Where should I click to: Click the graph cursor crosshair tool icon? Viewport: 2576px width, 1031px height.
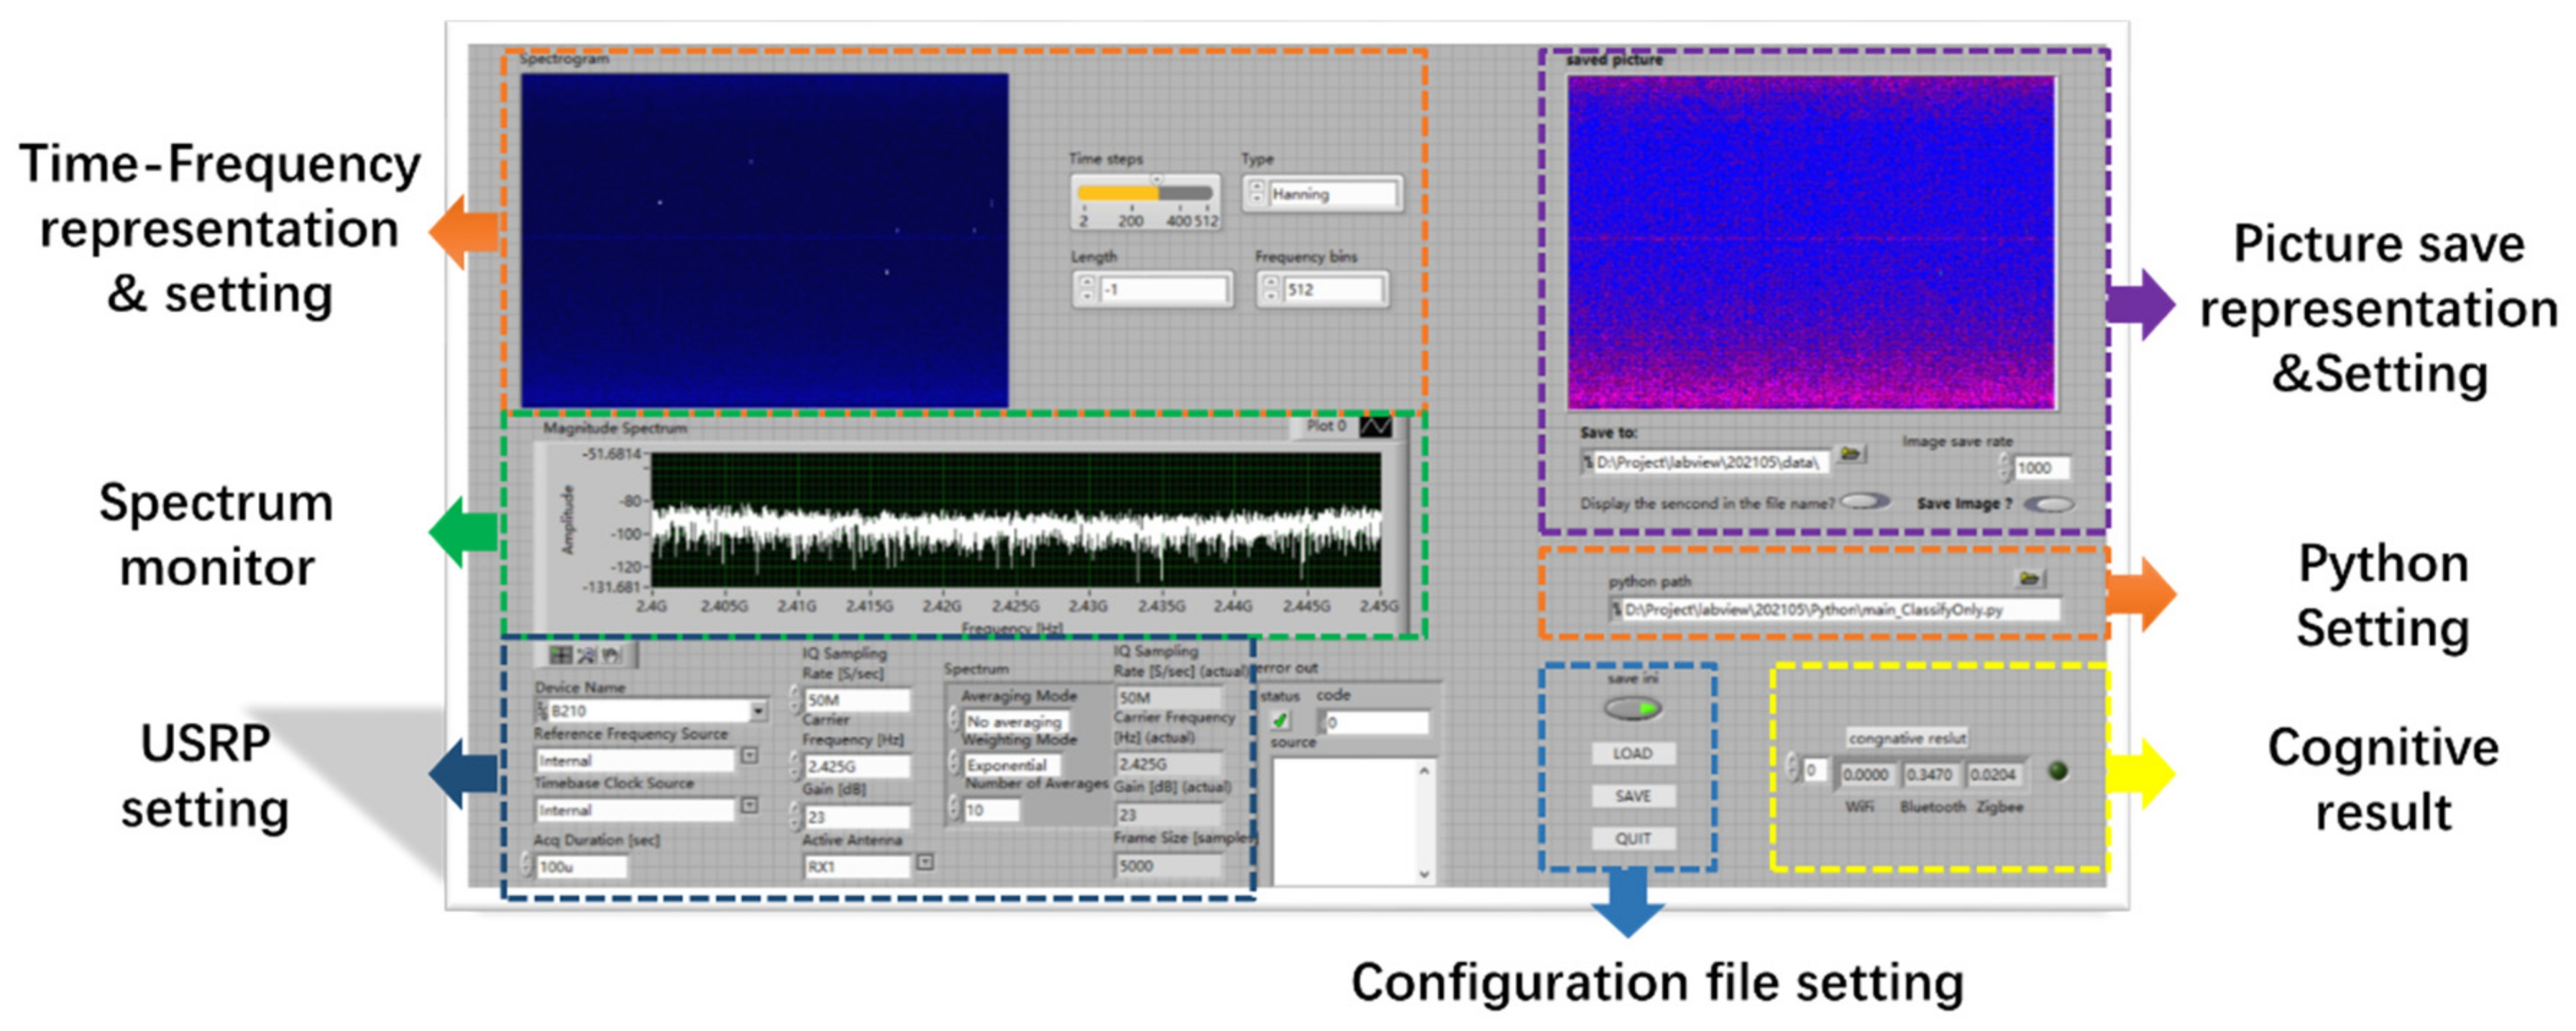(561, 656)
